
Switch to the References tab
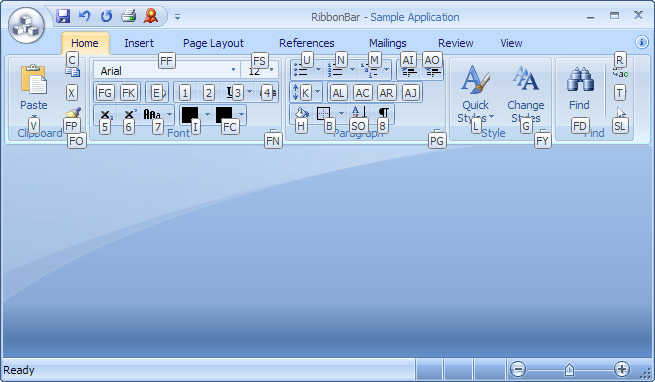307,43
